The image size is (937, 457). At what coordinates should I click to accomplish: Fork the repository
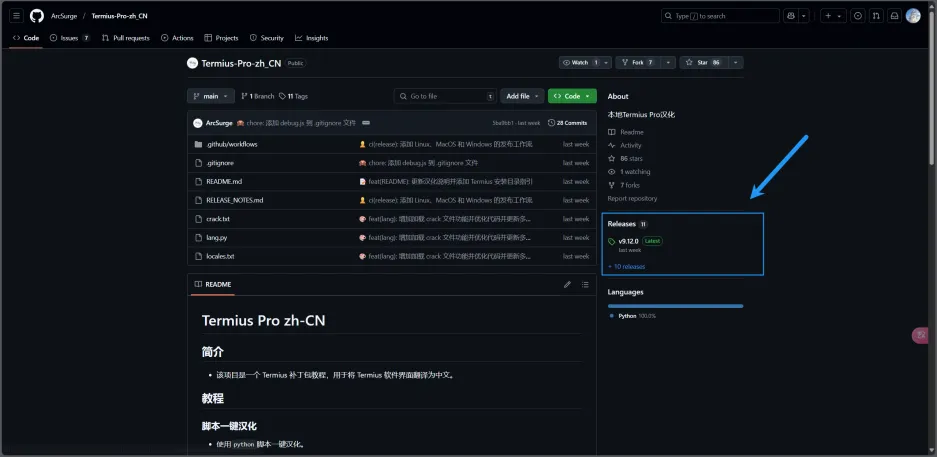[638, 62]
